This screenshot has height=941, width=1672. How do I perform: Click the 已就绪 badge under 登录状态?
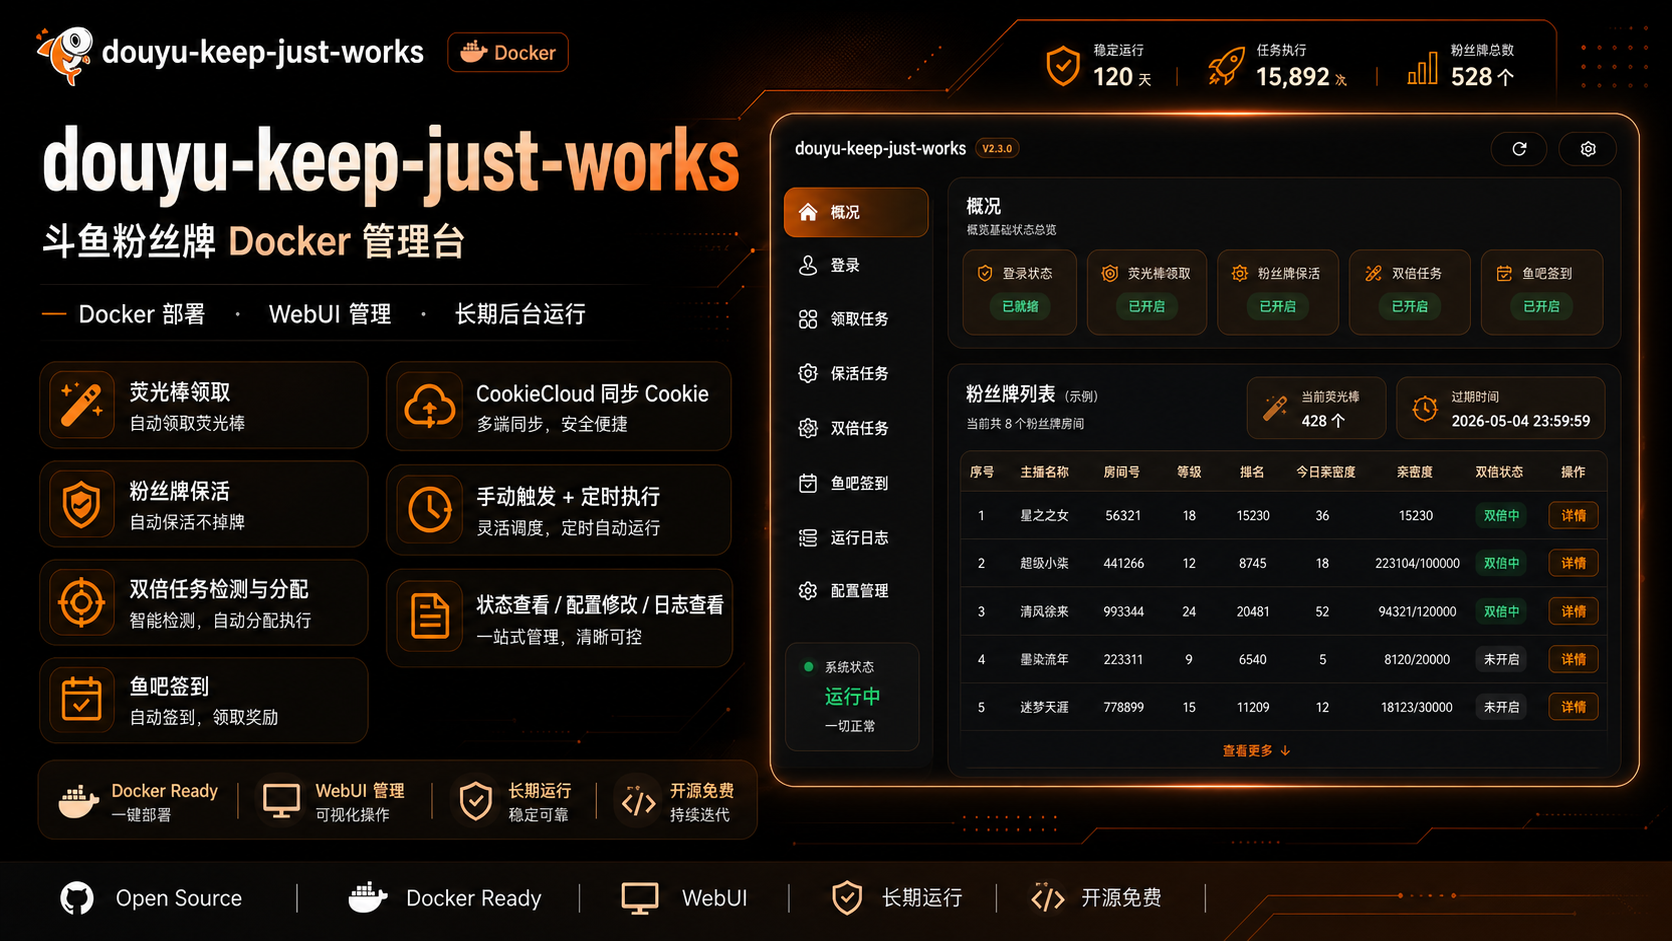pos(1020,306)
